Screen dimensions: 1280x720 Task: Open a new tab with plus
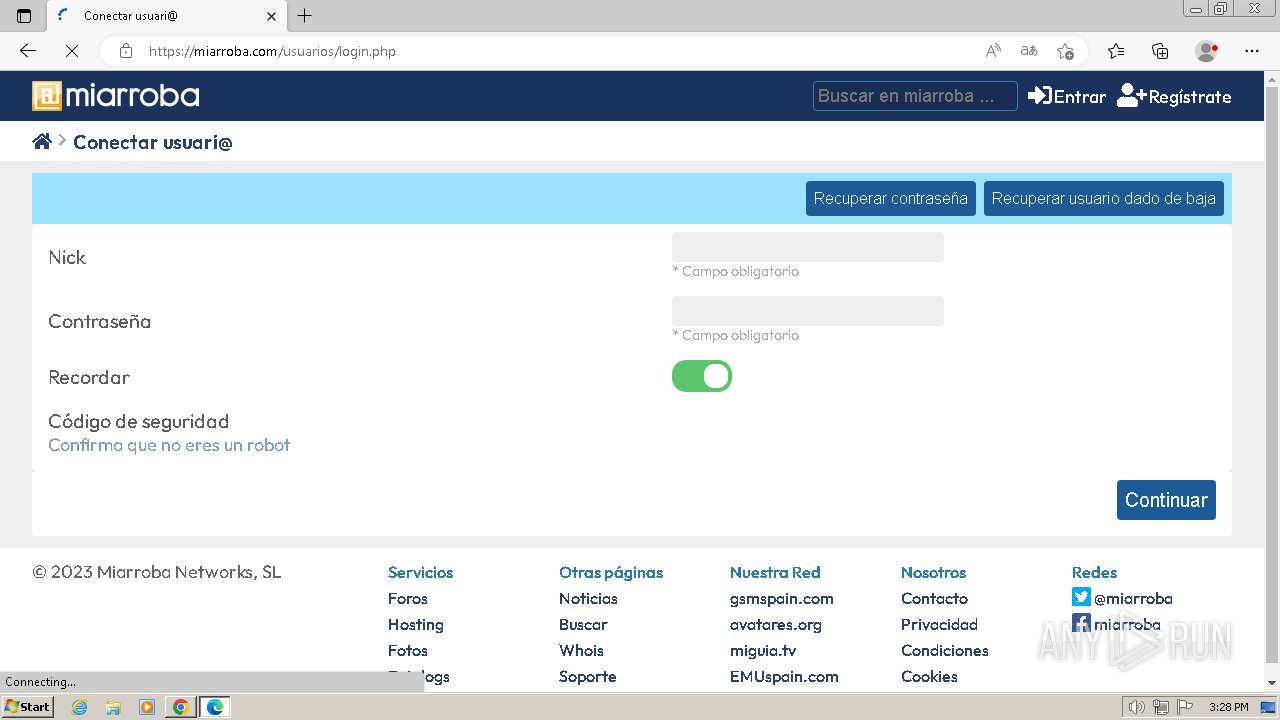coord(305,16)
